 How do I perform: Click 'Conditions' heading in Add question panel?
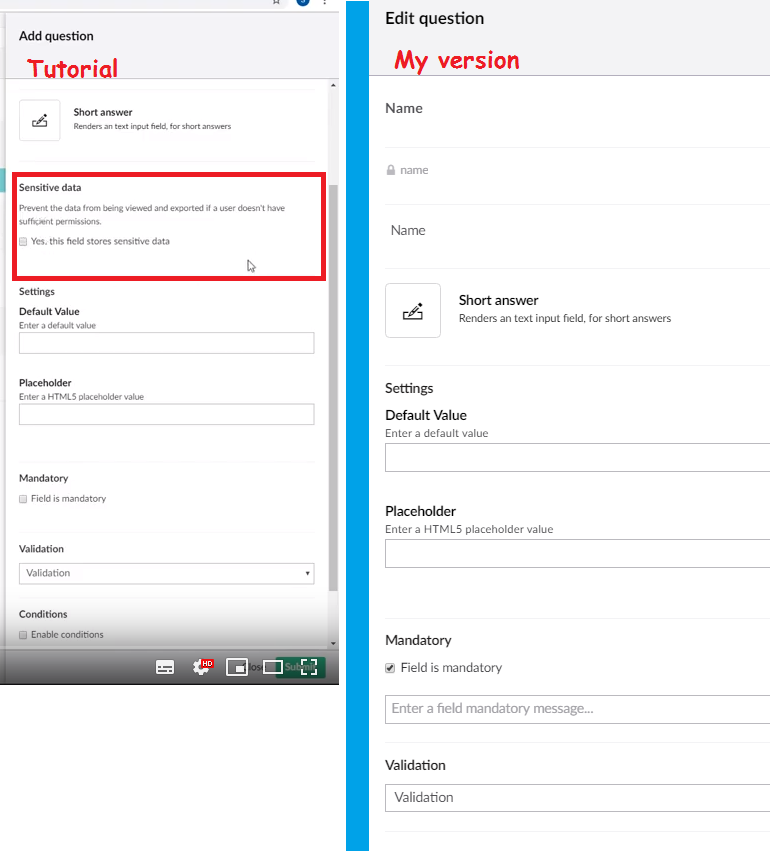coord(43,614)
